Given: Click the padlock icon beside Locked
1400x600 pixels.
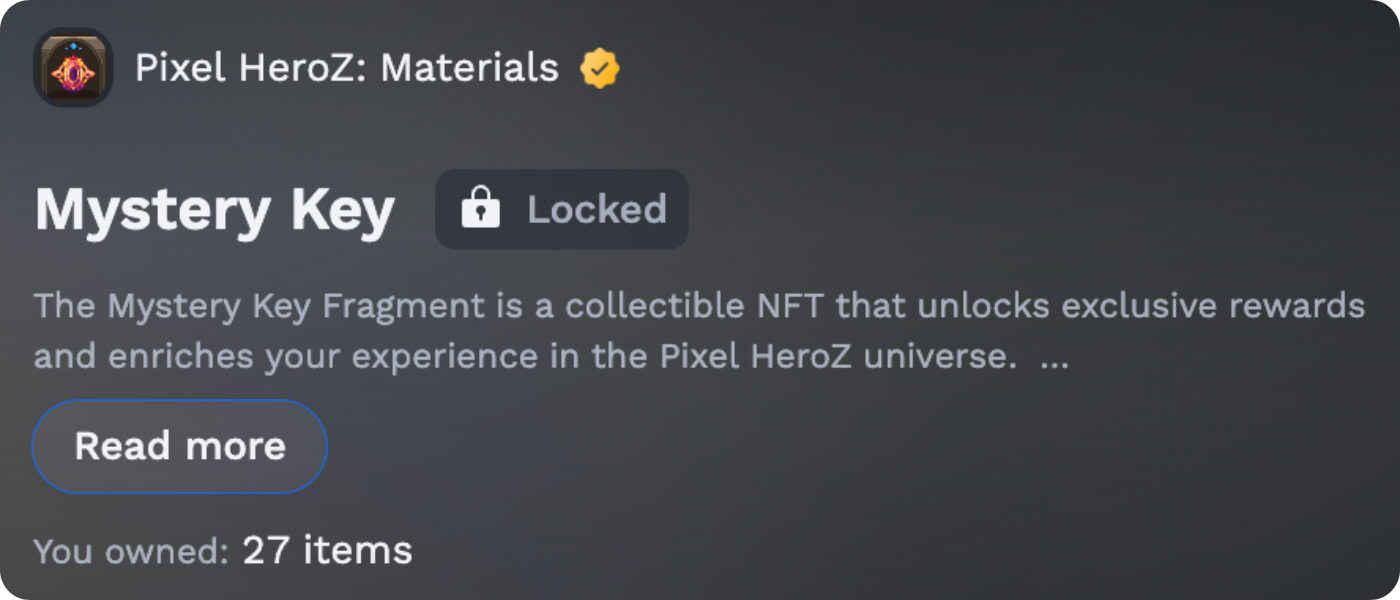Looking at the screenshot, I should (480, 209).
